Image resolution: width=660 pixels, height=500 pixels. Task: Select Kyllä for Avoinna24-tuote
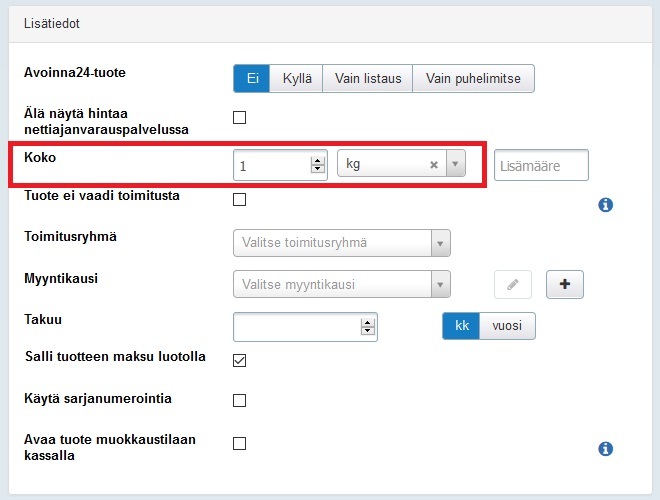296,79
